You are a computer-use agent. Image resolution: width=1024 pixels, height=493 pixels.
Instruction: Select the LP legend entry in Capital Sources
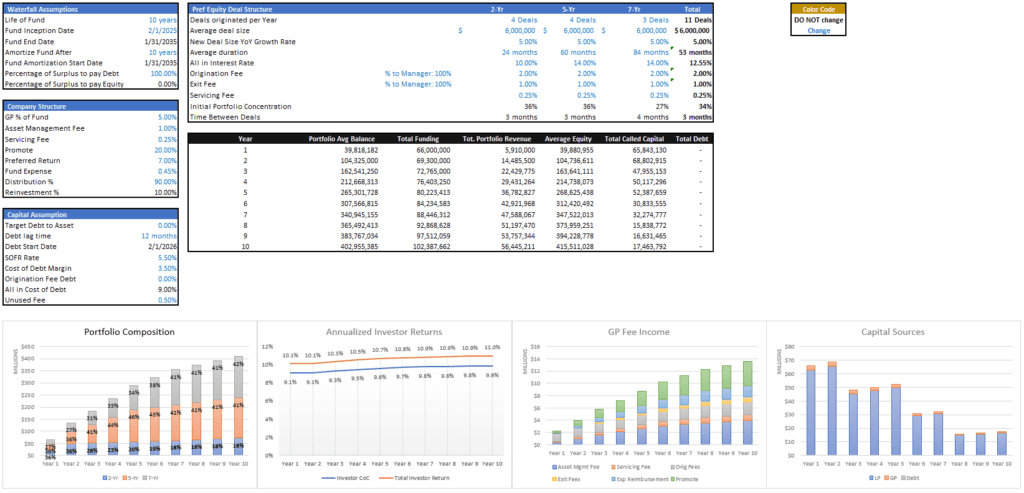873,479
